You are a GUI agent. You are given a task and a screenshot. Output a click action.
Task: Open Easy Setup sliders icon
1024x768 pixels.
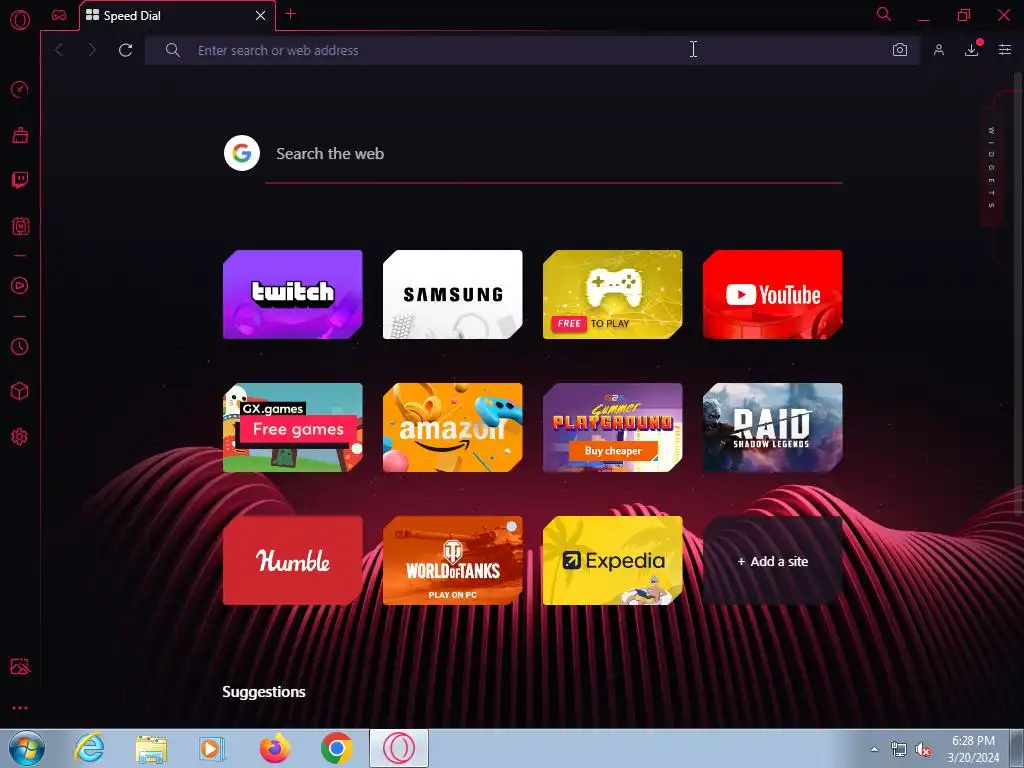pyautogui.click(x=1005, y=50)
